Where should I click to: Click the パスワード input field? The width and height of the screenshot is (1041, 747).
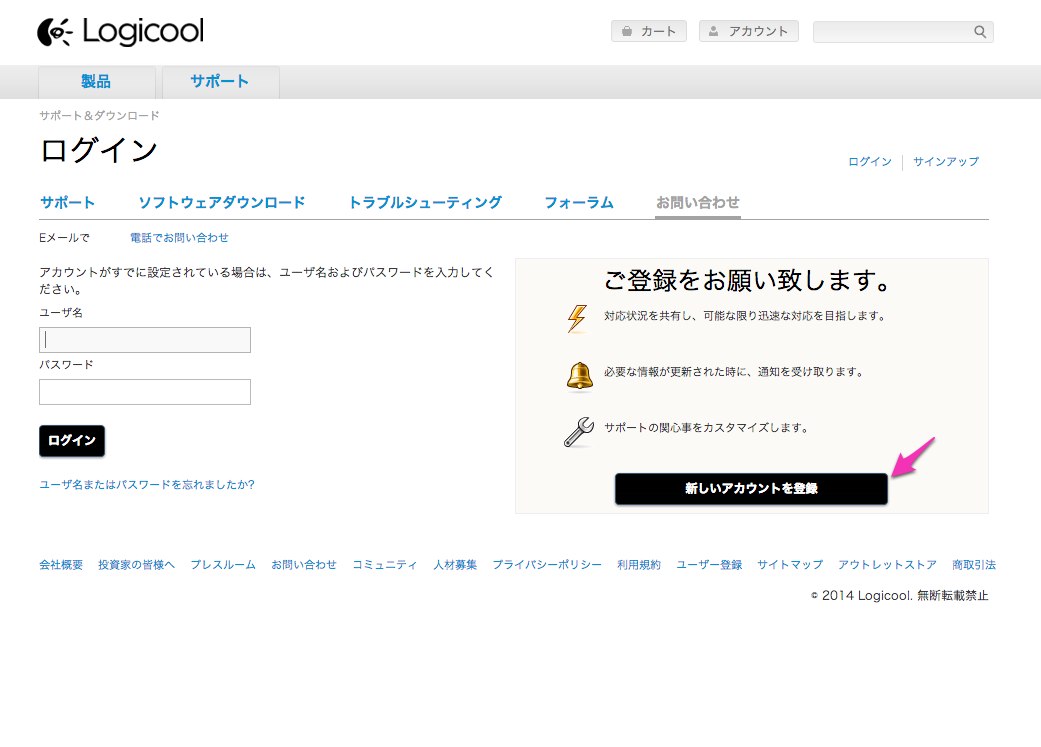[144, 391]
